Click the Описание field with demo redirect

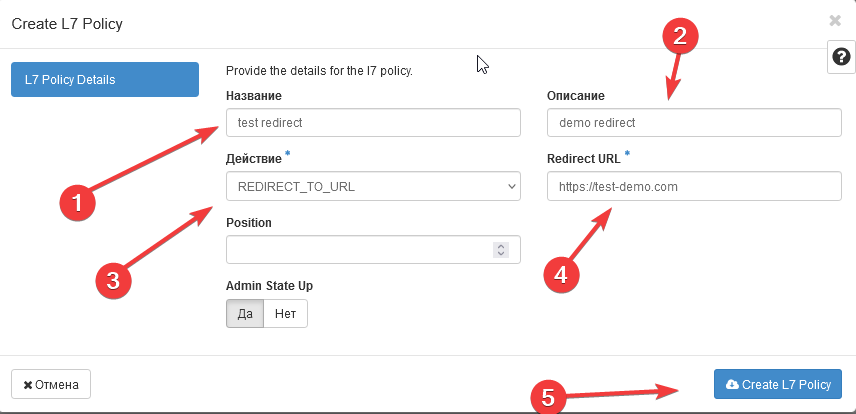click(x=694, y=122)
